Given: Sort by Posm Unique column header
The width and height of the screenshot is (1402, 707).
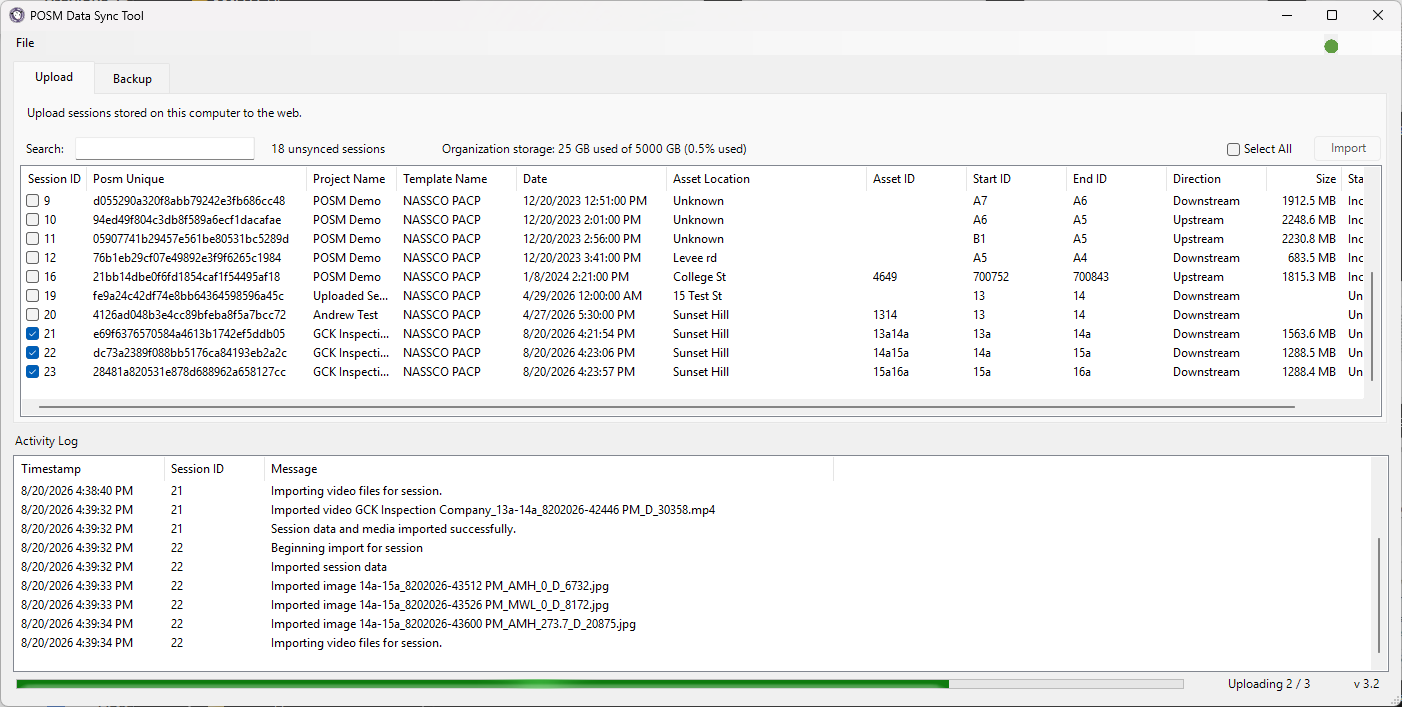Looking at the screenshot, I should [x=196, y=179].
